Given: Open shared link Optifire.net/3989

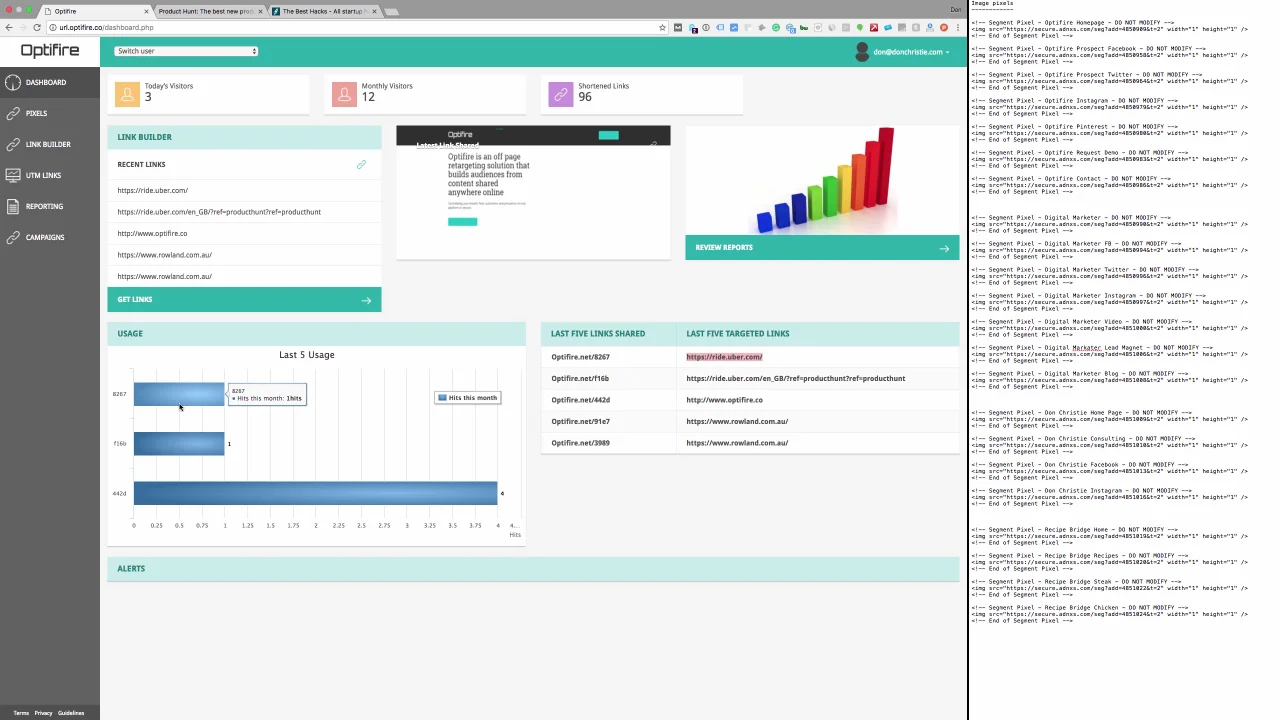Looking at the screenshot, I should pyautogui.click(x=580, y=443).
